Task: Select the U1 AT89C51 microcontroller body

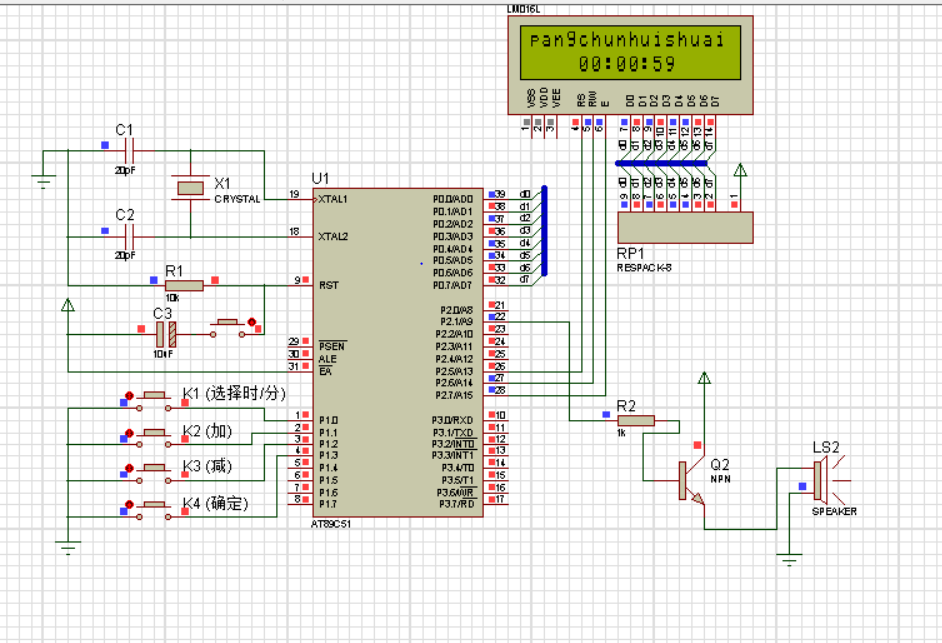Action: pos(398,352)
